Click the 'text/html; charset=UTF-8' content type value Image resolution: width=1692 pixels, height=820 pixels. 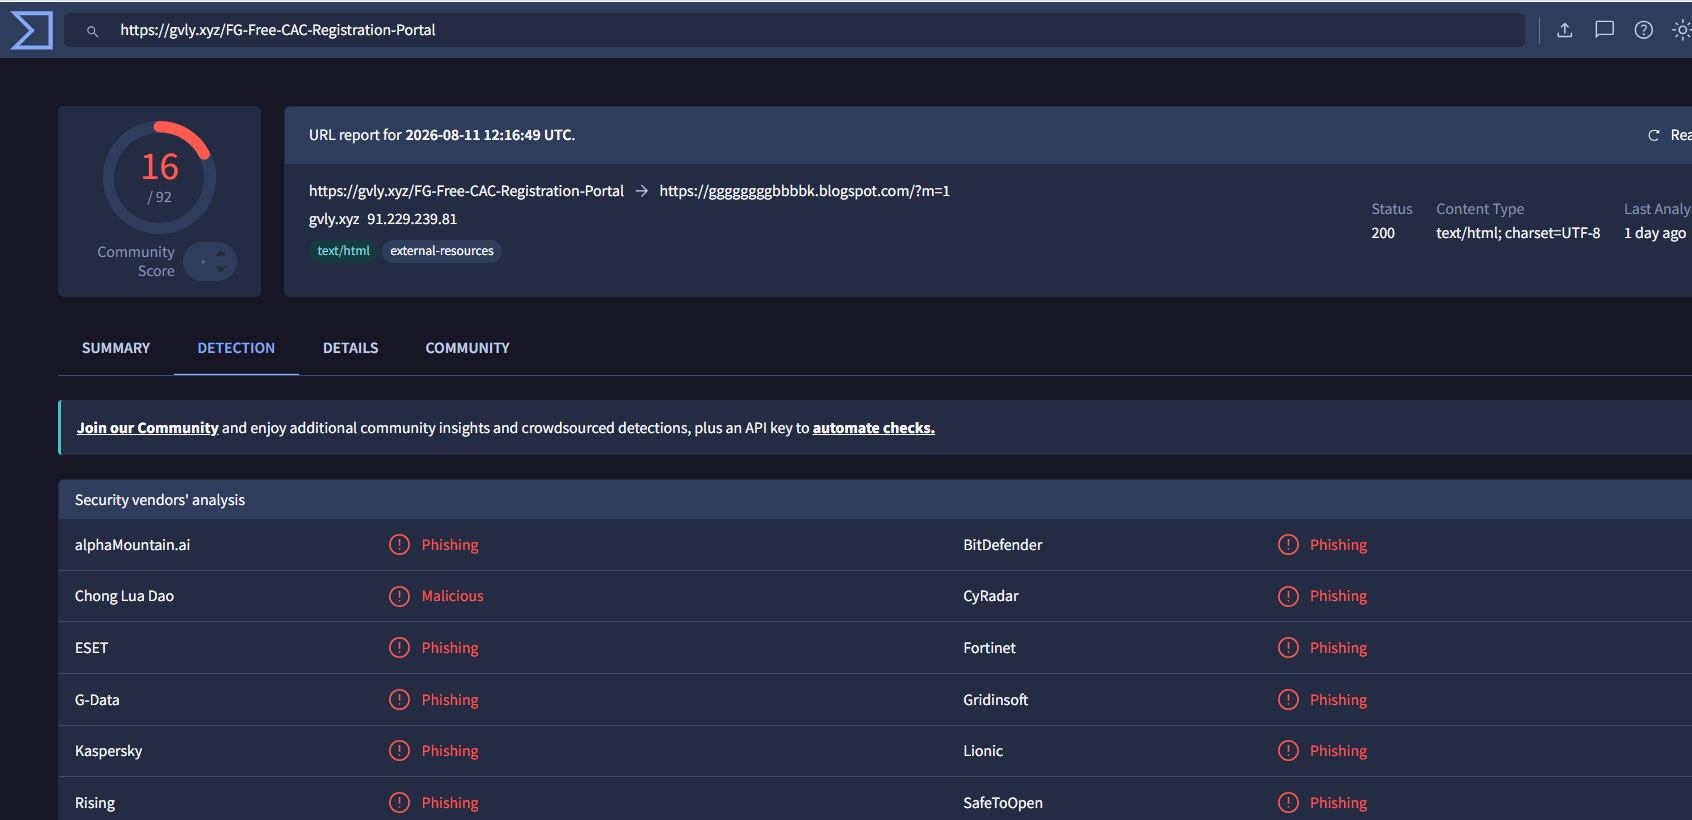coord(1518,233)
